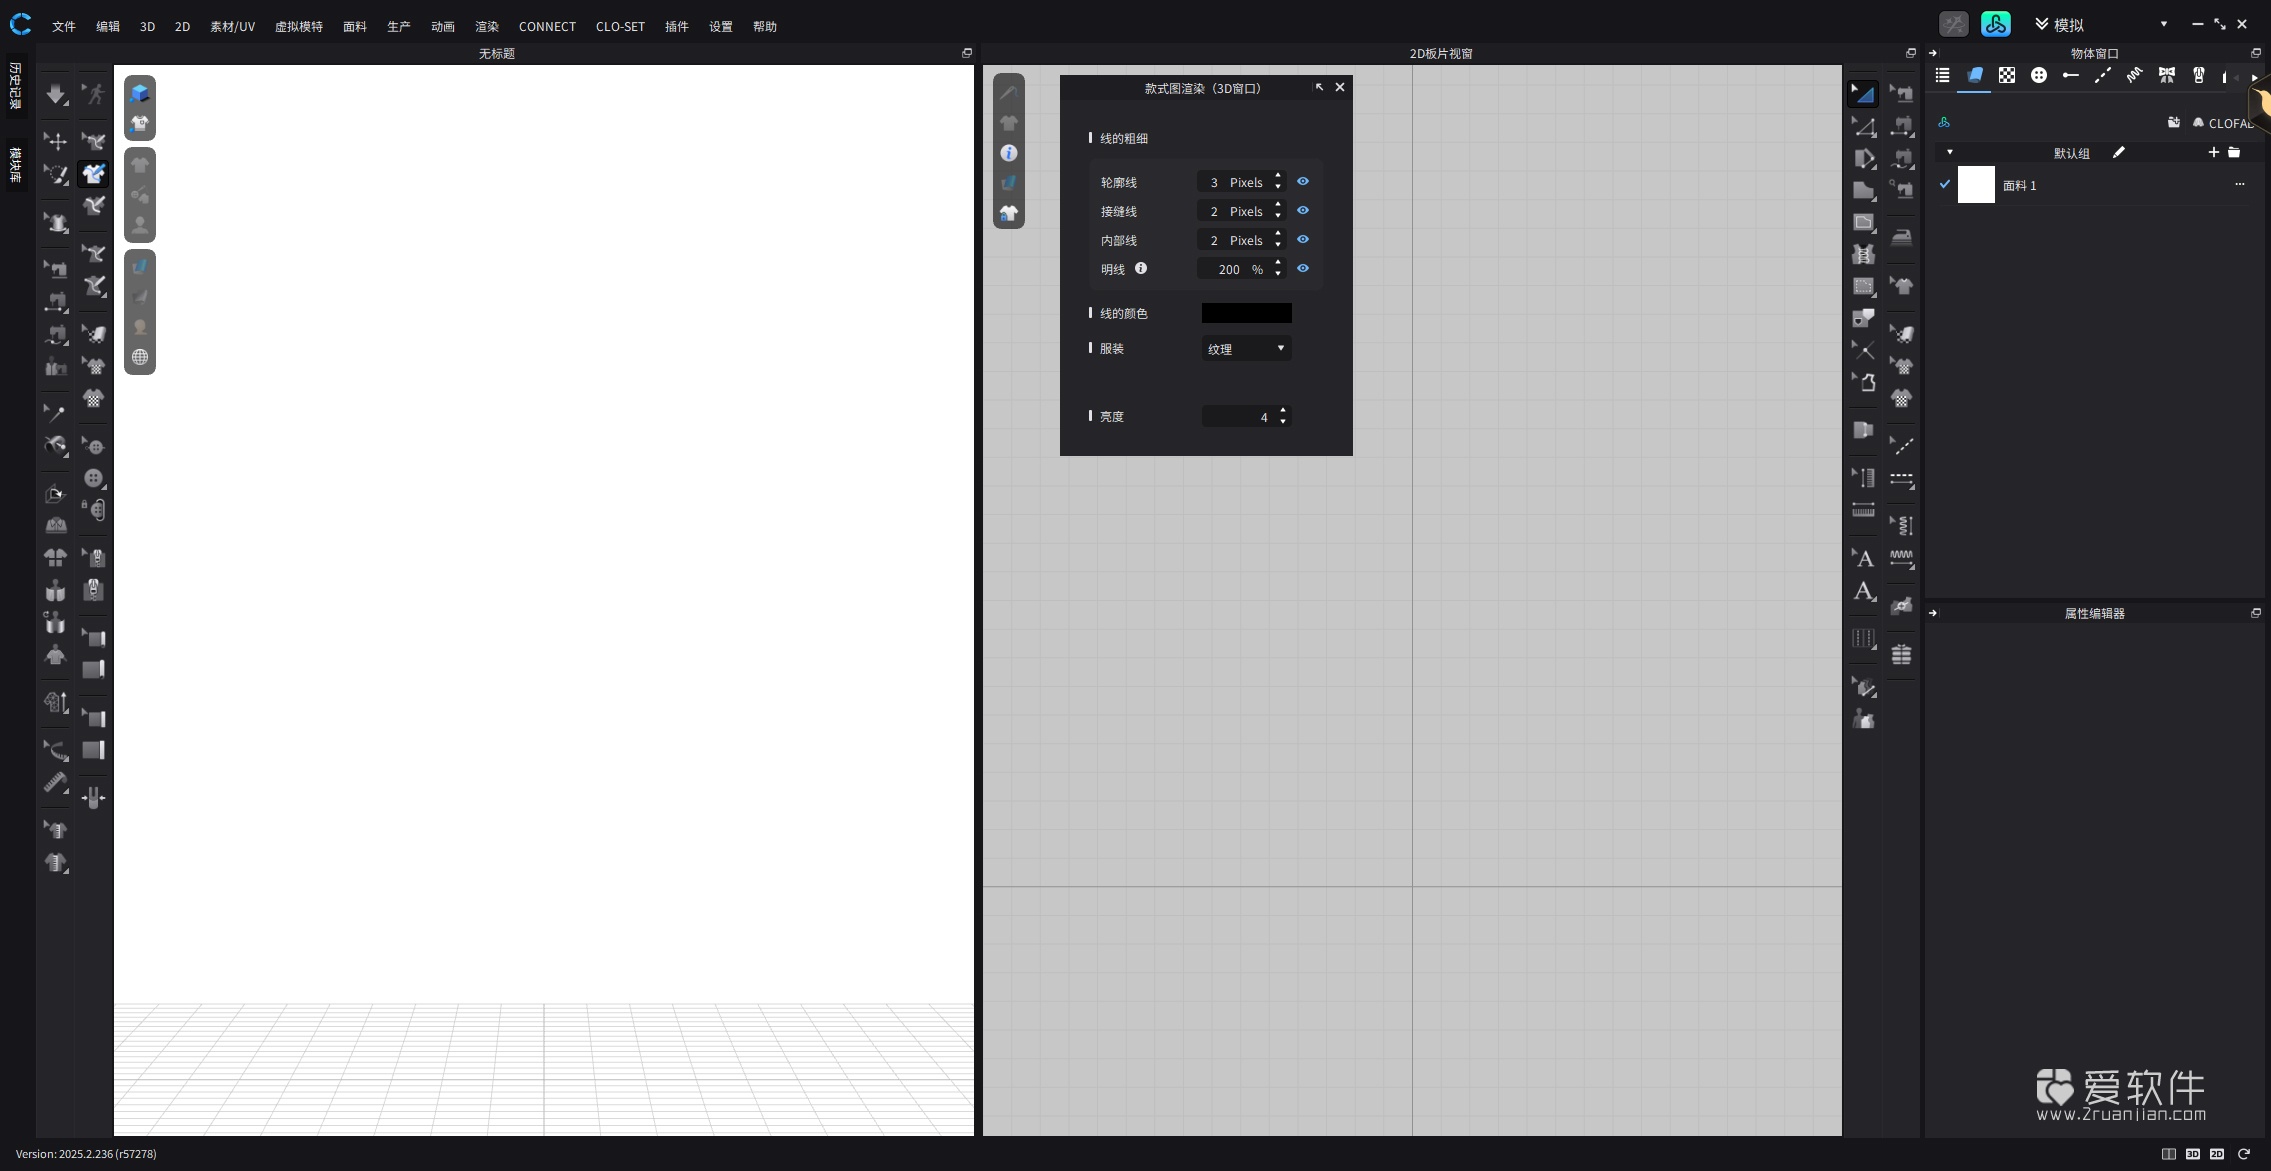Open the 服装 纹理 dropdown

pos(1245,349)
